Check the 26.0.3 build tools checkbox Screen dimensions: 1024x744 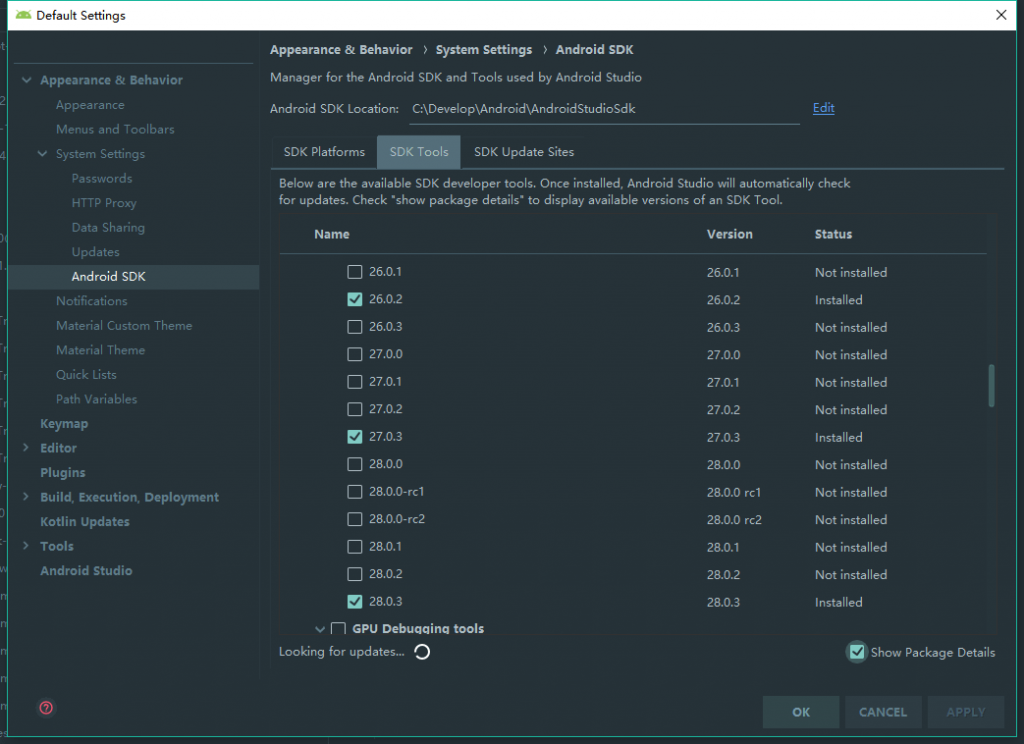point(355,327)
